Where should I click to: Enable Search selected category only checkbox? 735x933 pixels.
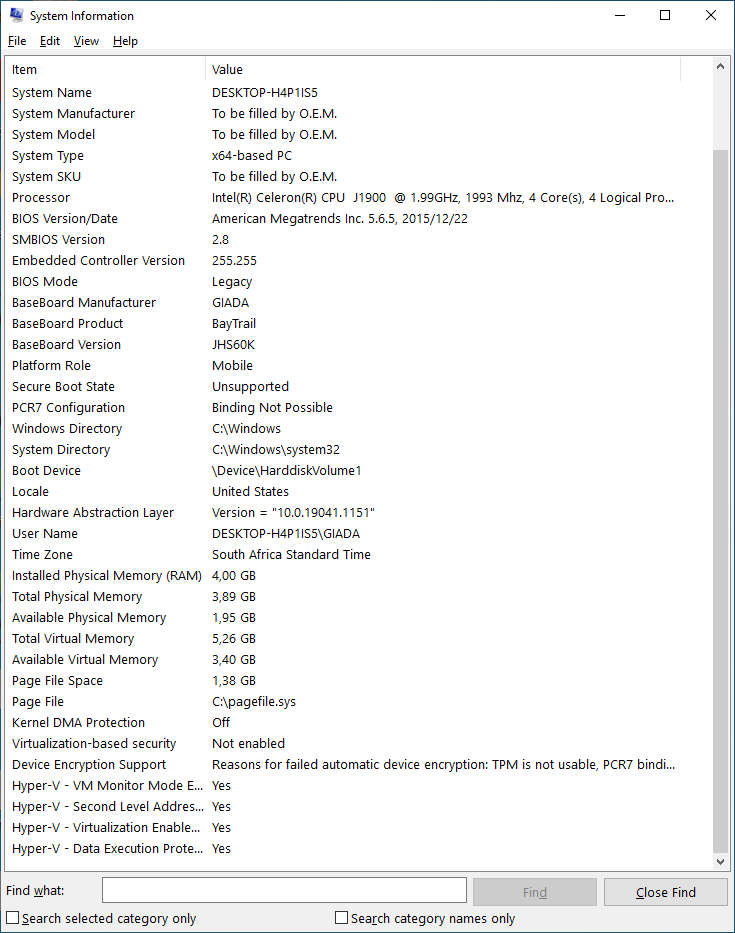point(13,918)
